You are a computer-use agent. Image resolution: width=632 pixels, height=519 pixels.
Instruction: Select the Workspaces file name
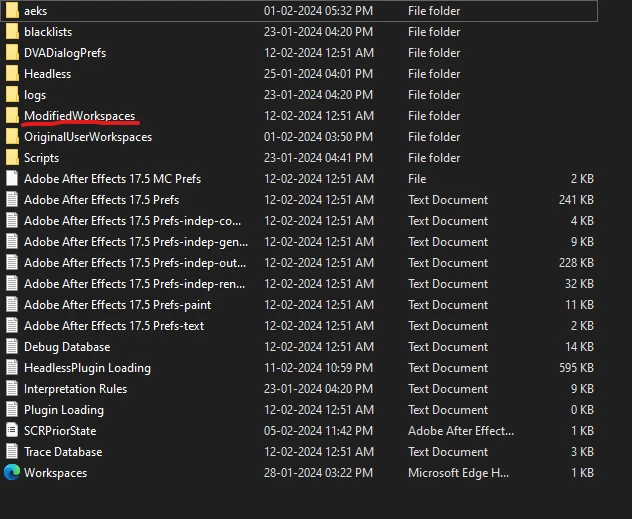pyautogui.click(x=56, y=473)
